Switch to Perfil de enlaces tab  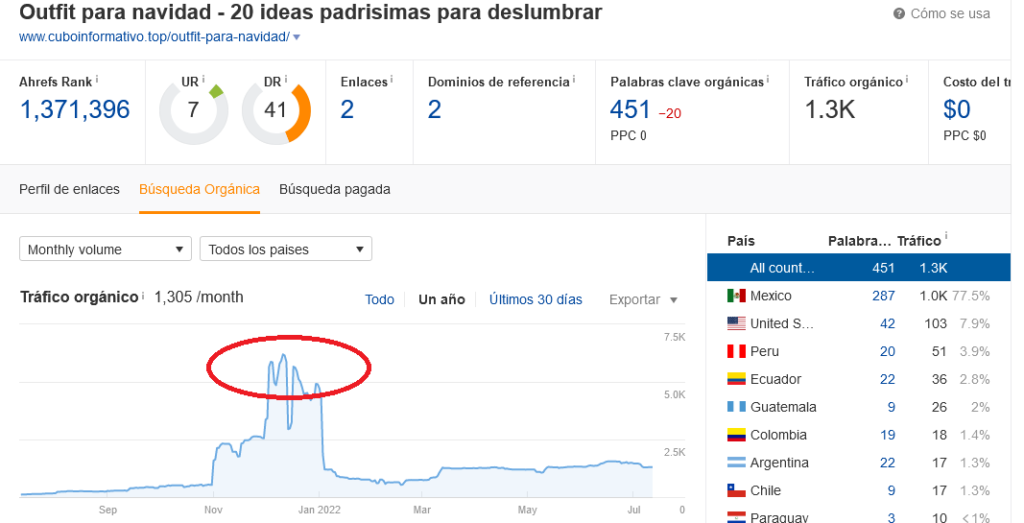[69, 189]
